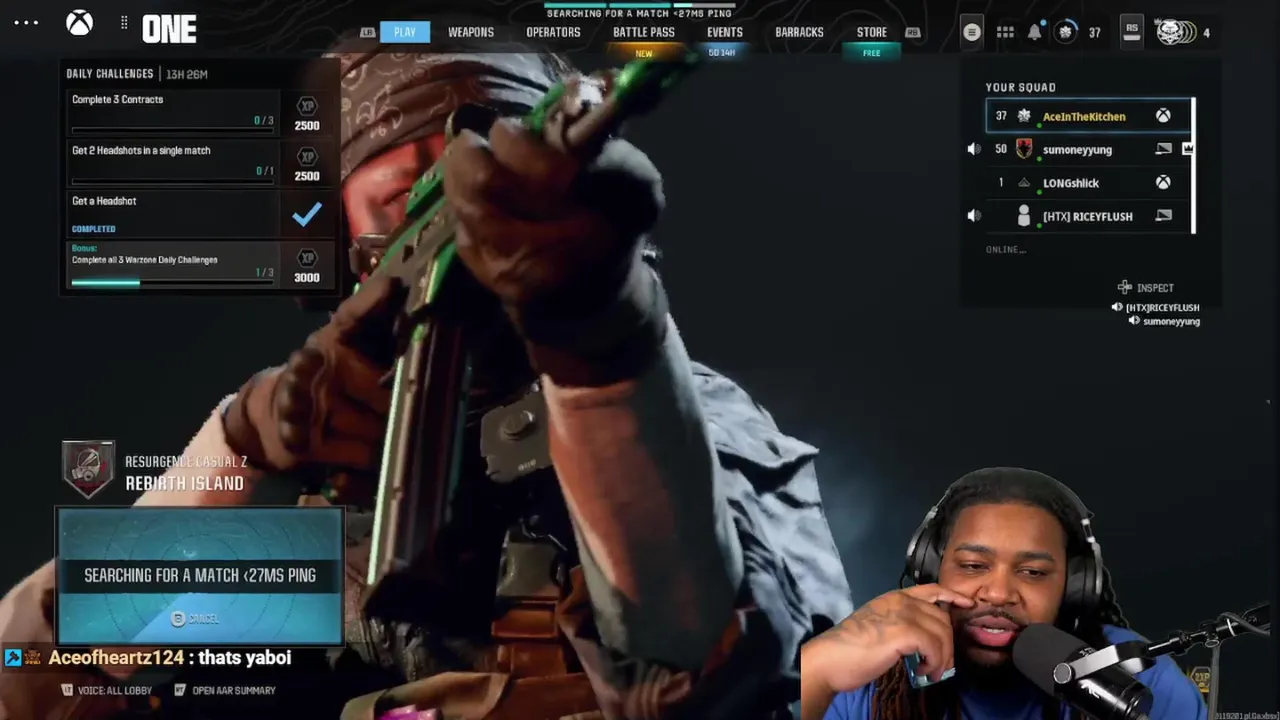Click Voice: All Lobby label

pyautogui.click(x=114, y=690)
